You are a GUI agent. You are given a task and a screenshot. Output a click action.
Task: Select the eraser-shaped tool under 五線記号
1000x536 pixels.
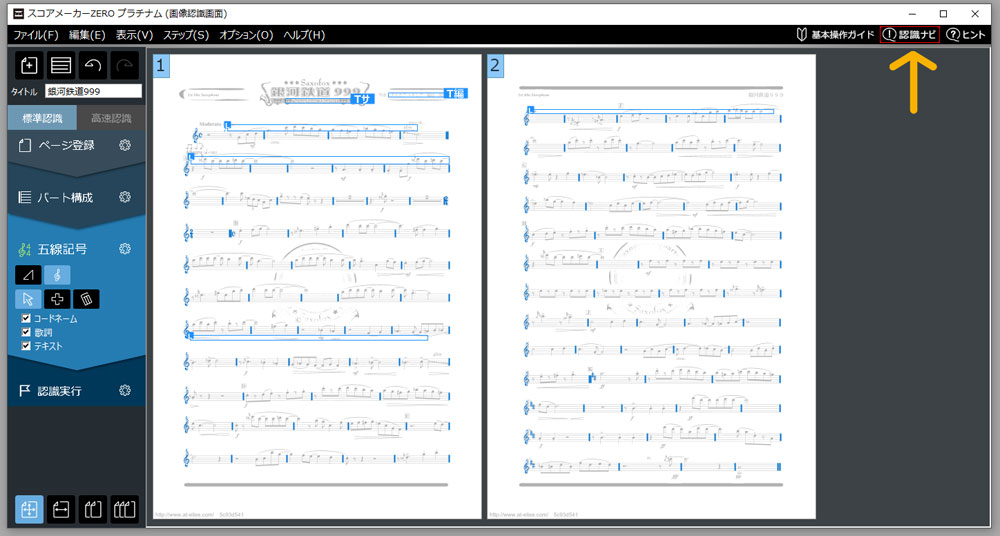[28, 275]
